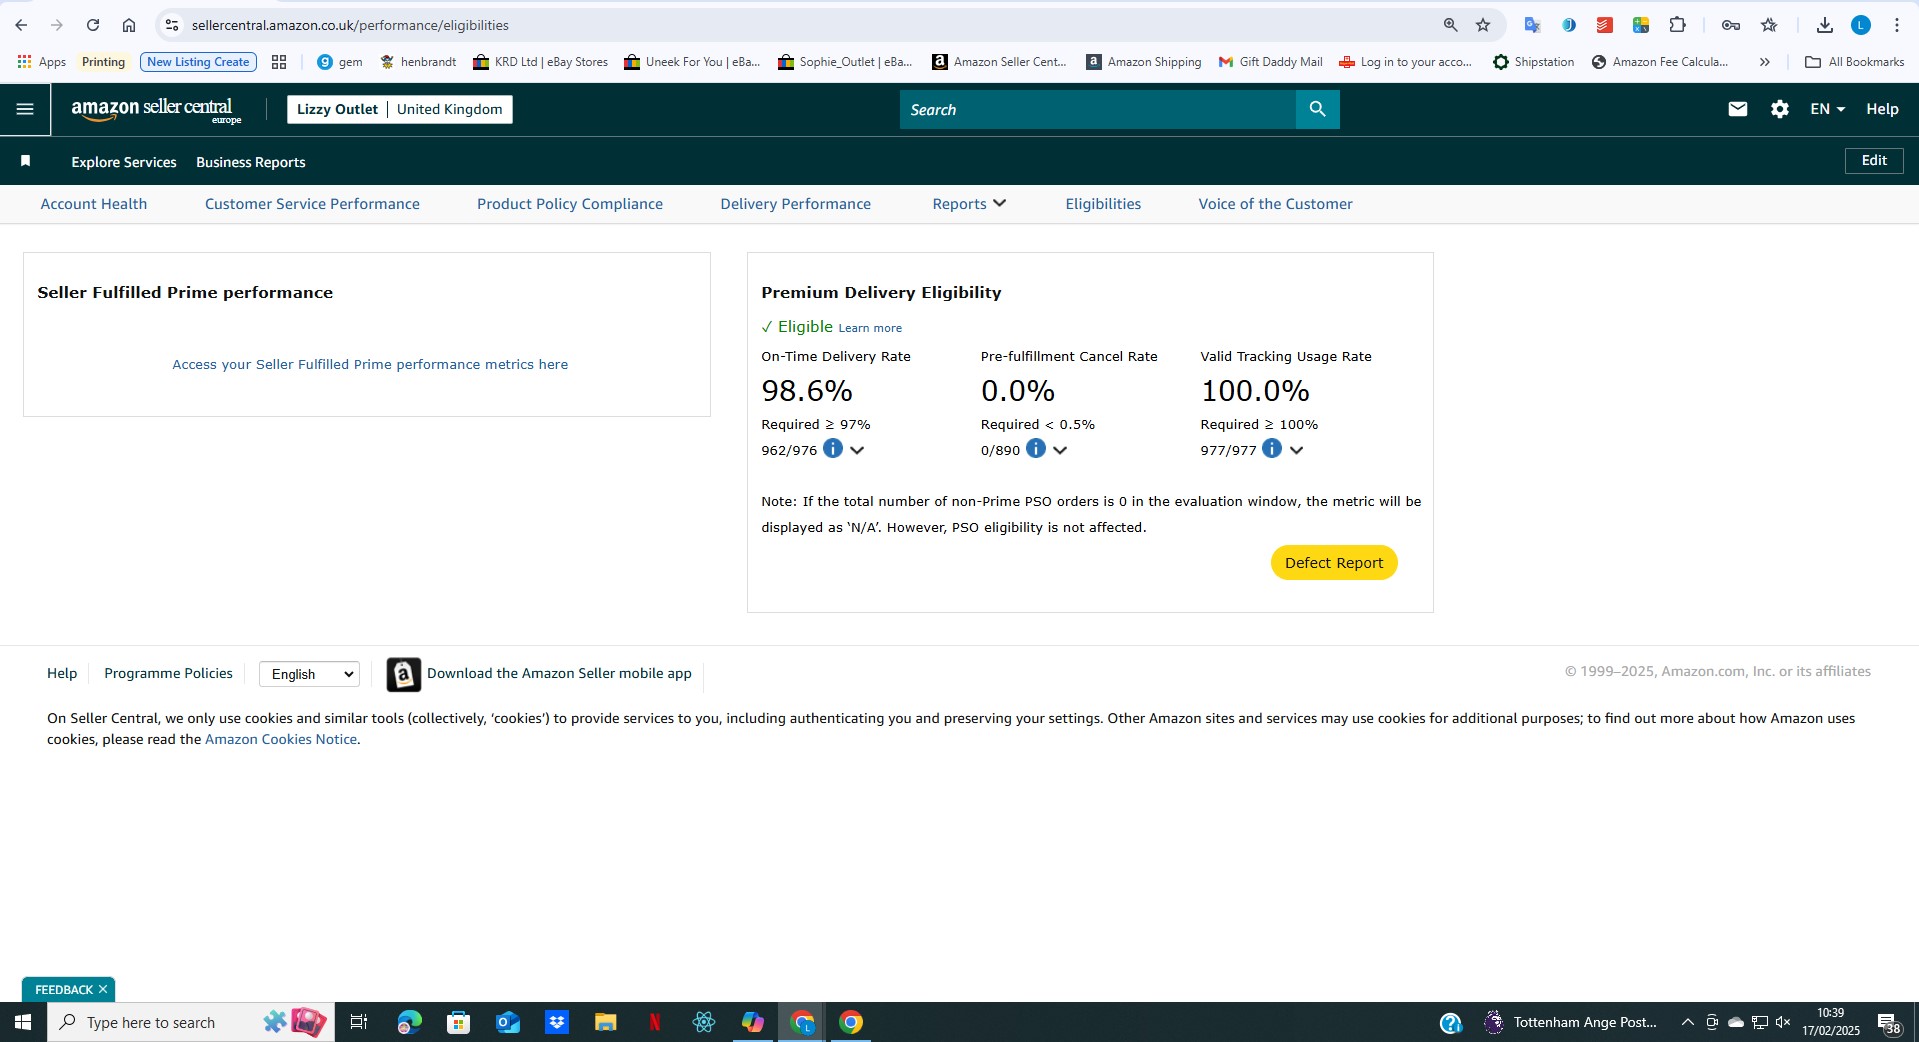The width and height of the screenshot is (1919, 1042).
Task: Open the Amazon Shipping bookmark
Action: [x=1143, y=62]
